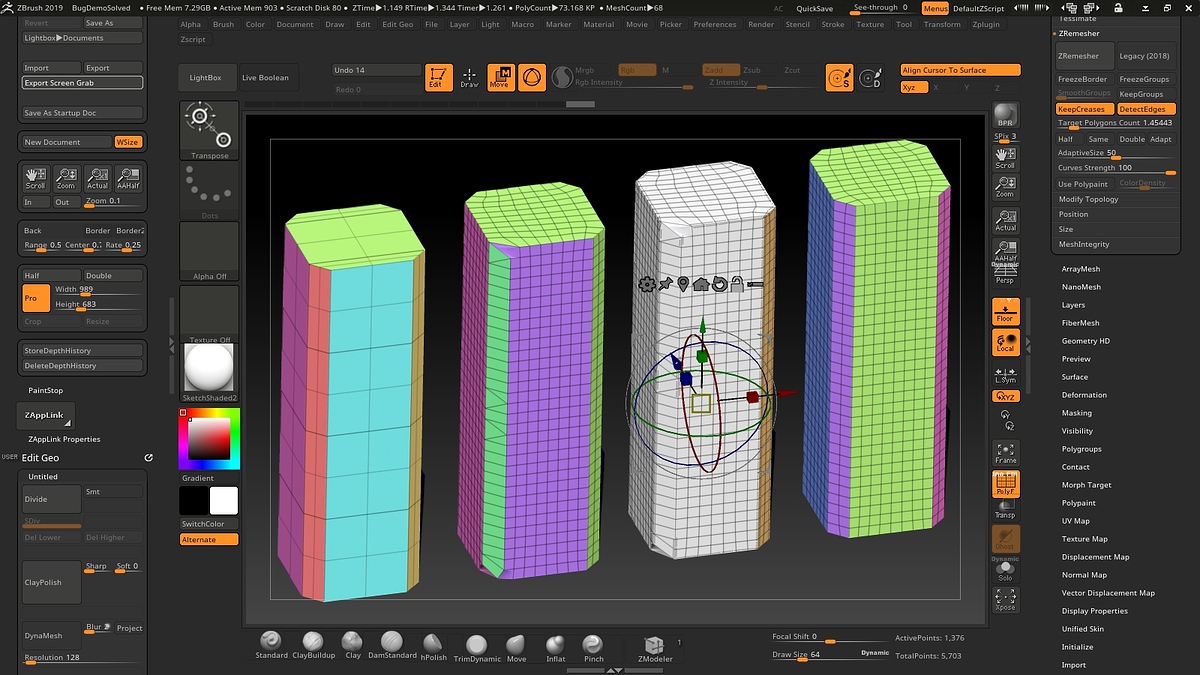Click the BPR render sphere

coord(1006,114)
